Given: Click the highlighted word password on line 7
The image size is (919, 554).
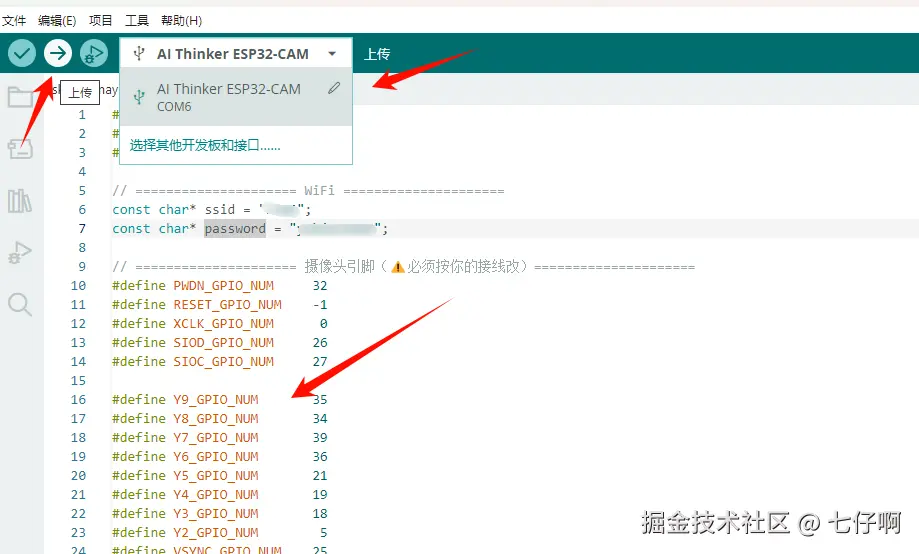Looking at the screenshot, I should pos(235,229).
